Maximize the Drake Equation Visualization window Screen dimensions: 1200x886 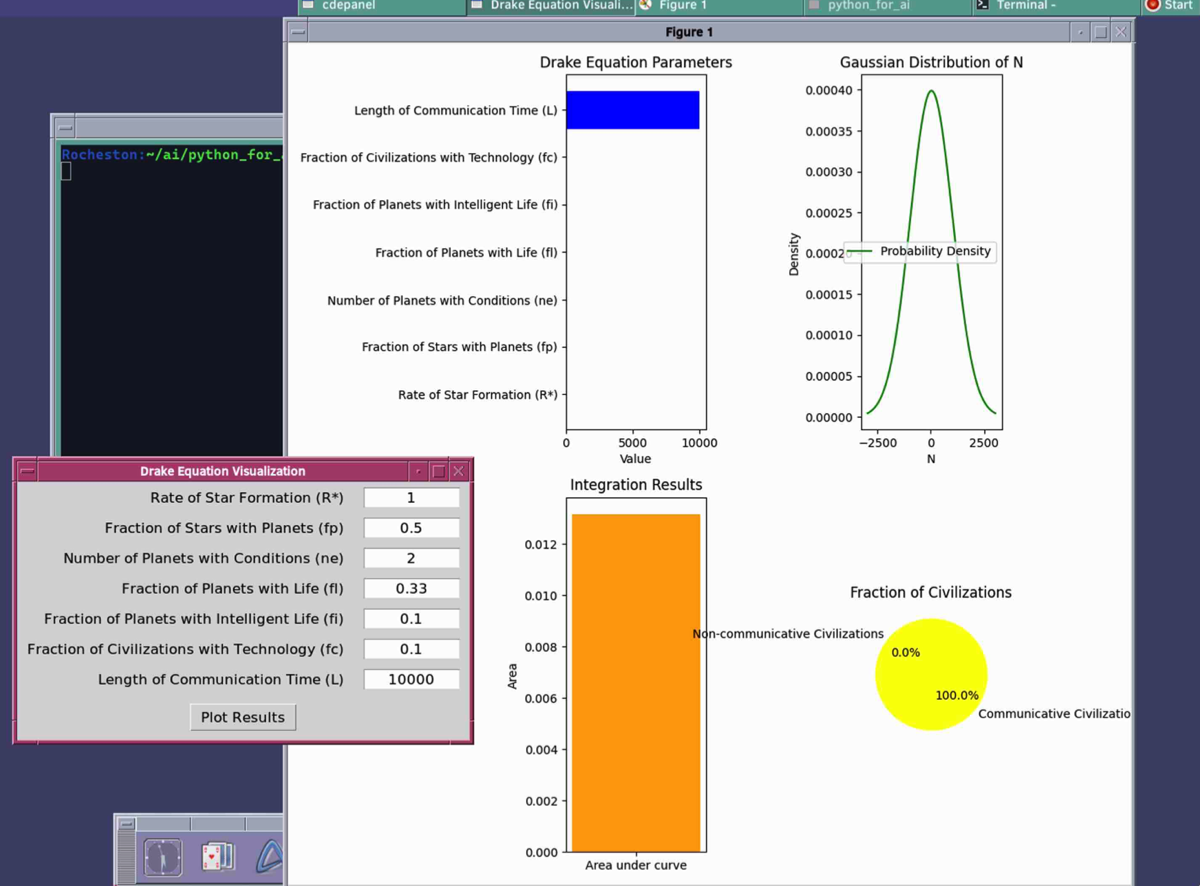438,471
